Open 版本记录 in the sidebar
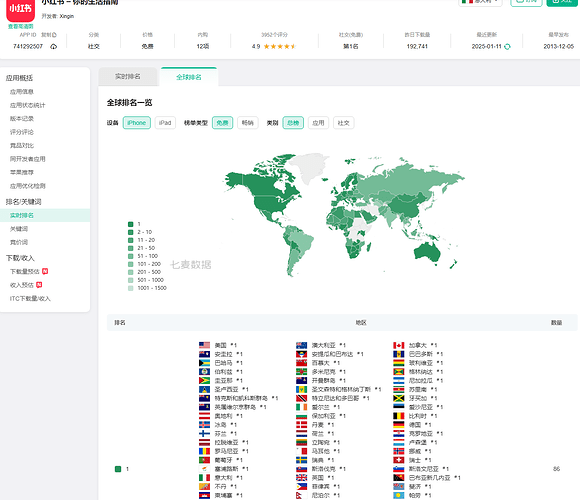Screen dimensions: 580x500 (22, 119)
